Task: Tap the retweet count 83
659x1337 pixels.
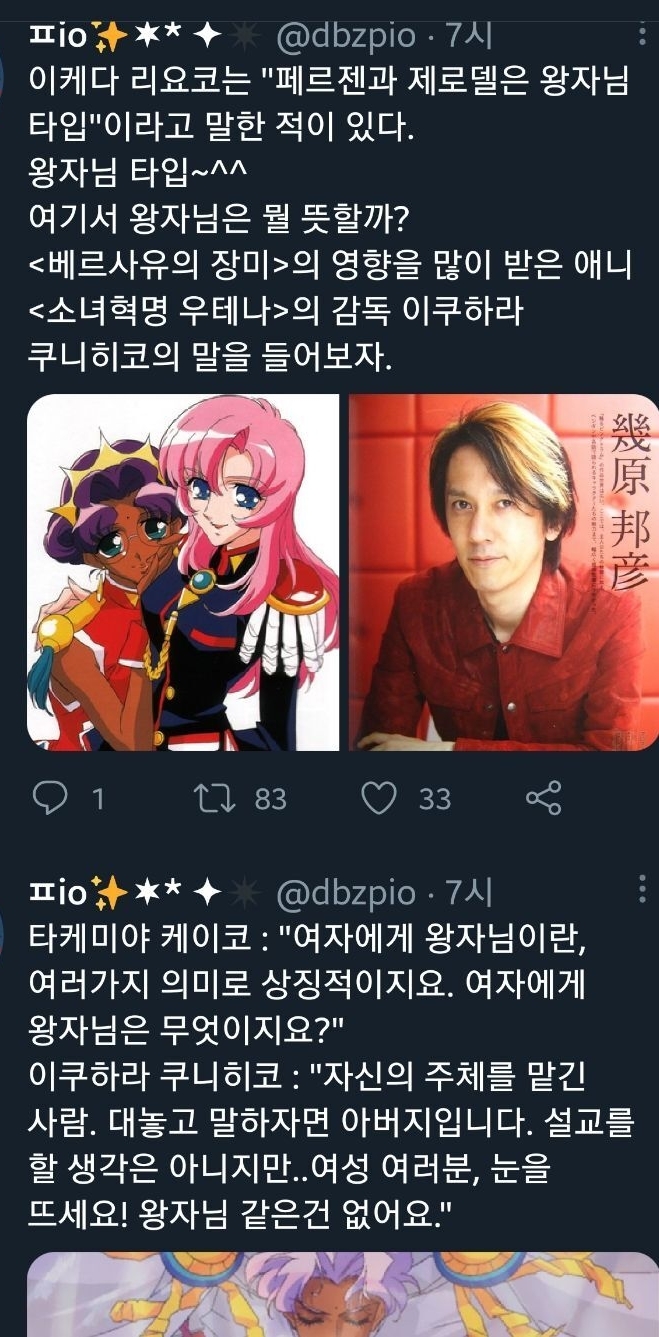Action: click(x=271, y=799)
